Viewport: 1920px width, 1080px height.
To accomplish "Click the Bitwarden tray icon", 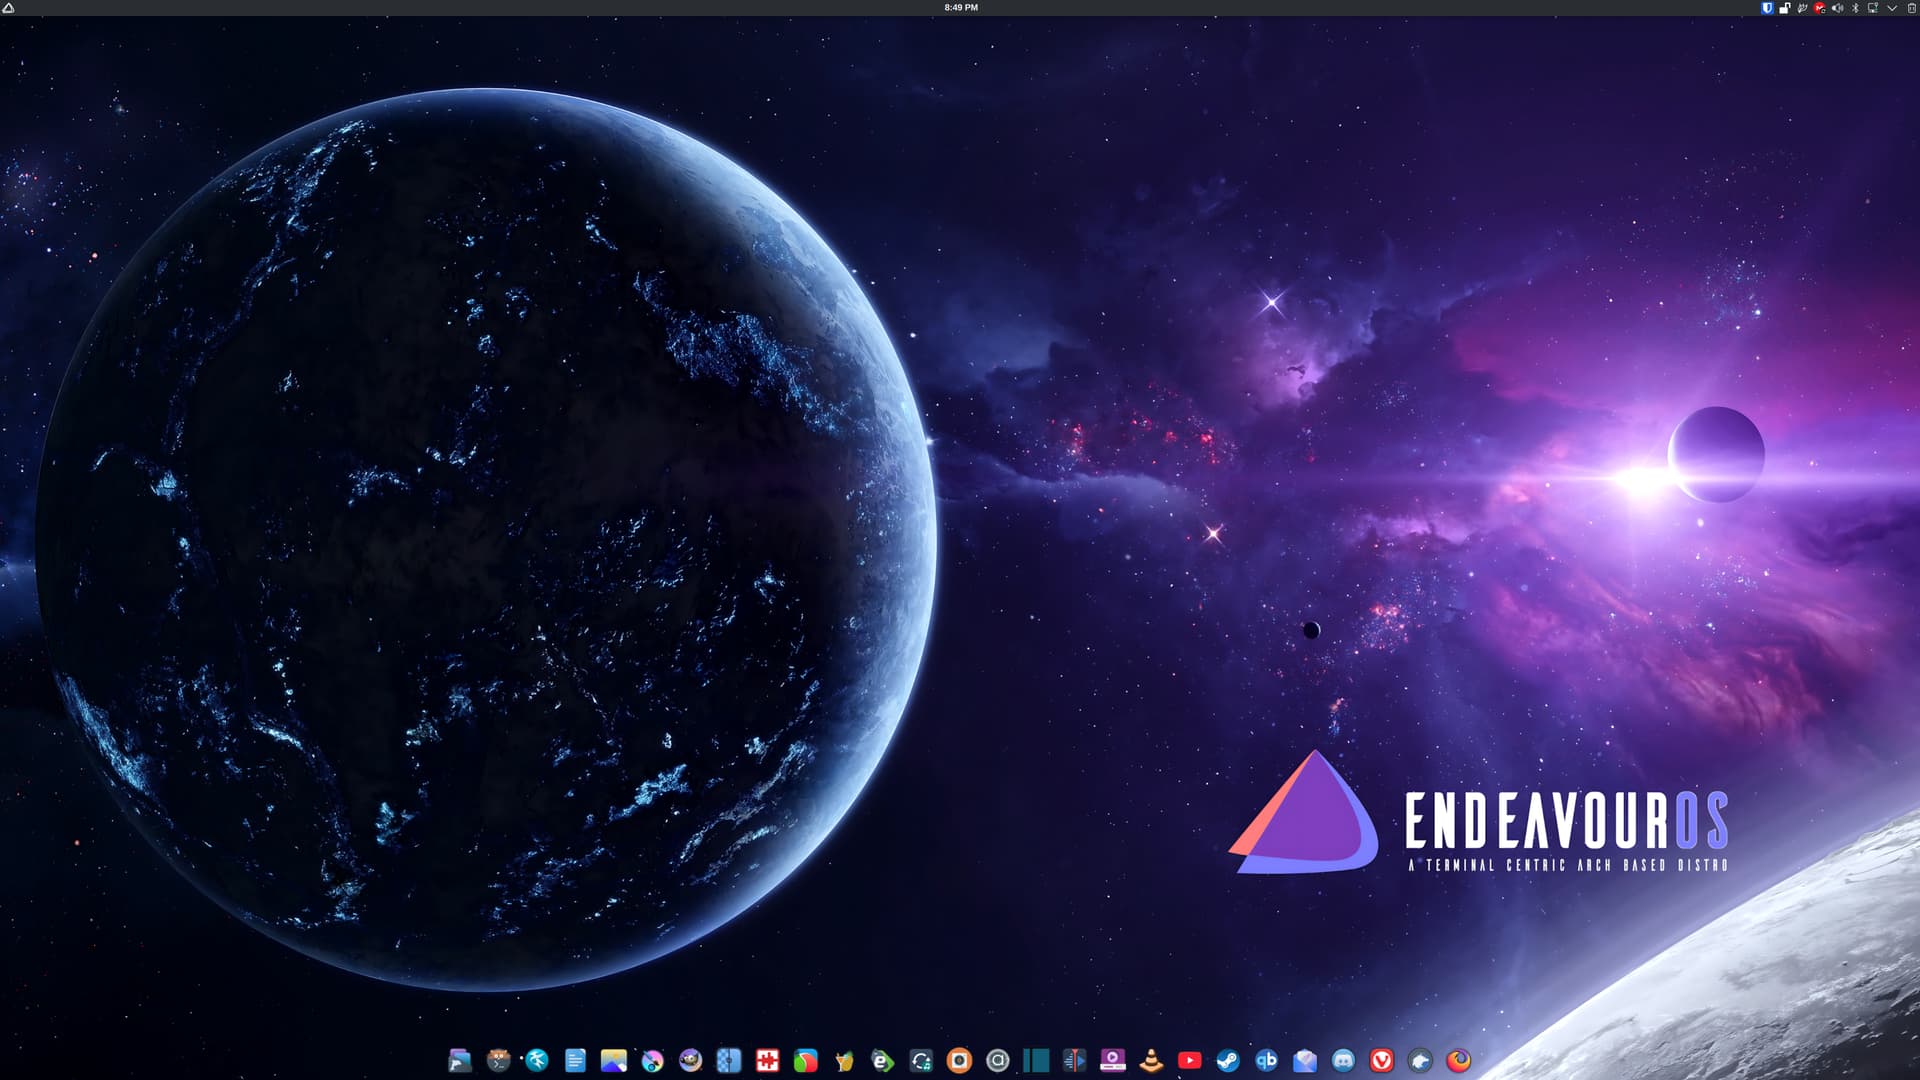I will click(x=1767, y=7).
